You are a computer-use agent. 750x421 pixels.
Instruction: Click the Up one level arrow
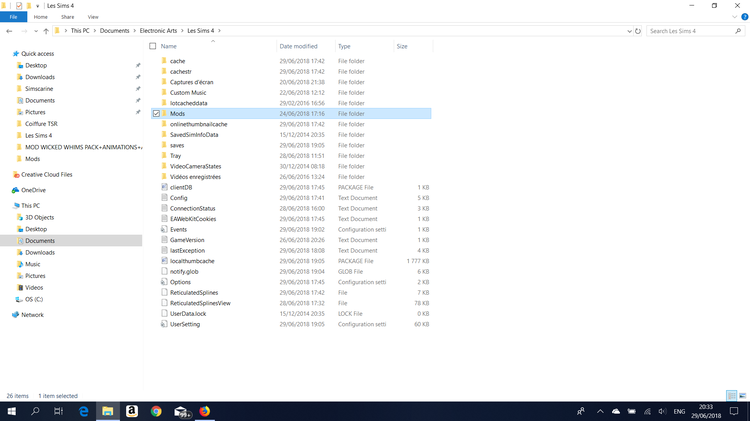46,31
